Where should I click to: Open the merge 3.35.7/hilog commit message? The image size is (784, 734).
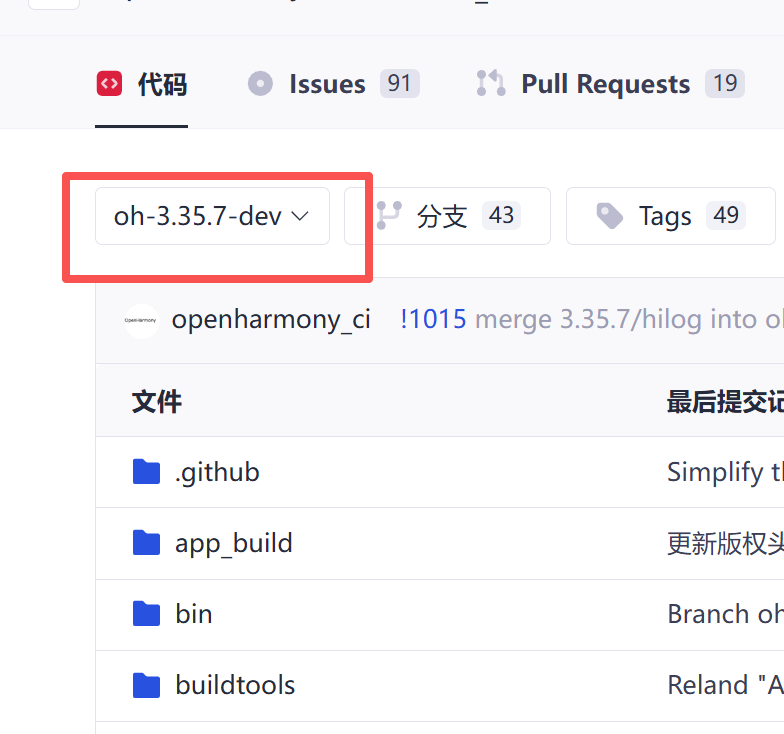629,319
